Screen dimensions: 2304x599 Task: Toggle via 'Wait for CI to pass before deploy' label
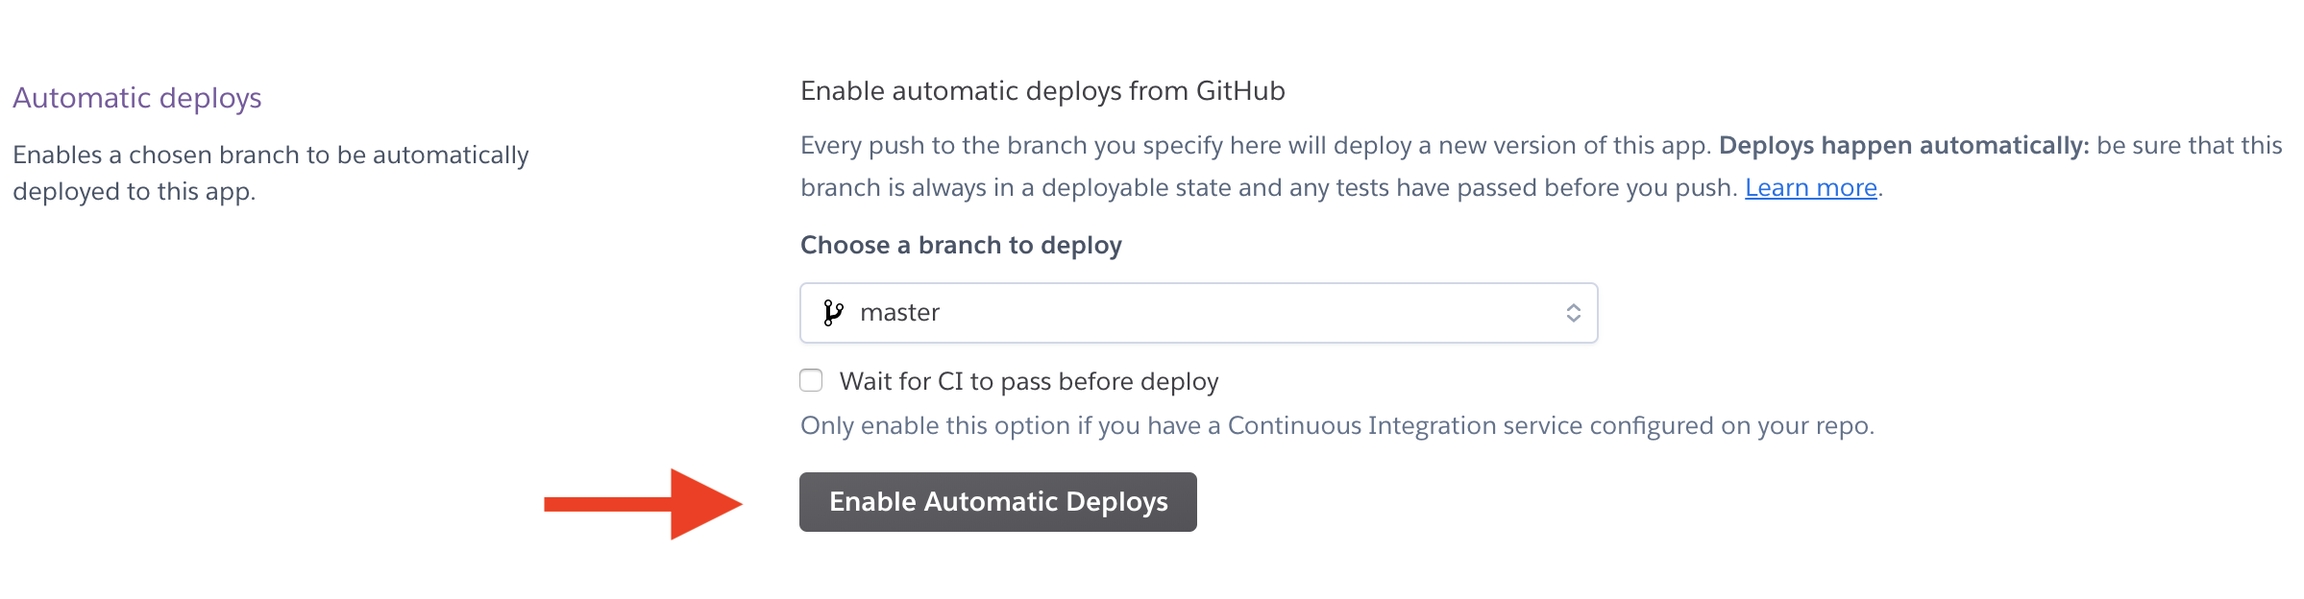click(1029, 381)
